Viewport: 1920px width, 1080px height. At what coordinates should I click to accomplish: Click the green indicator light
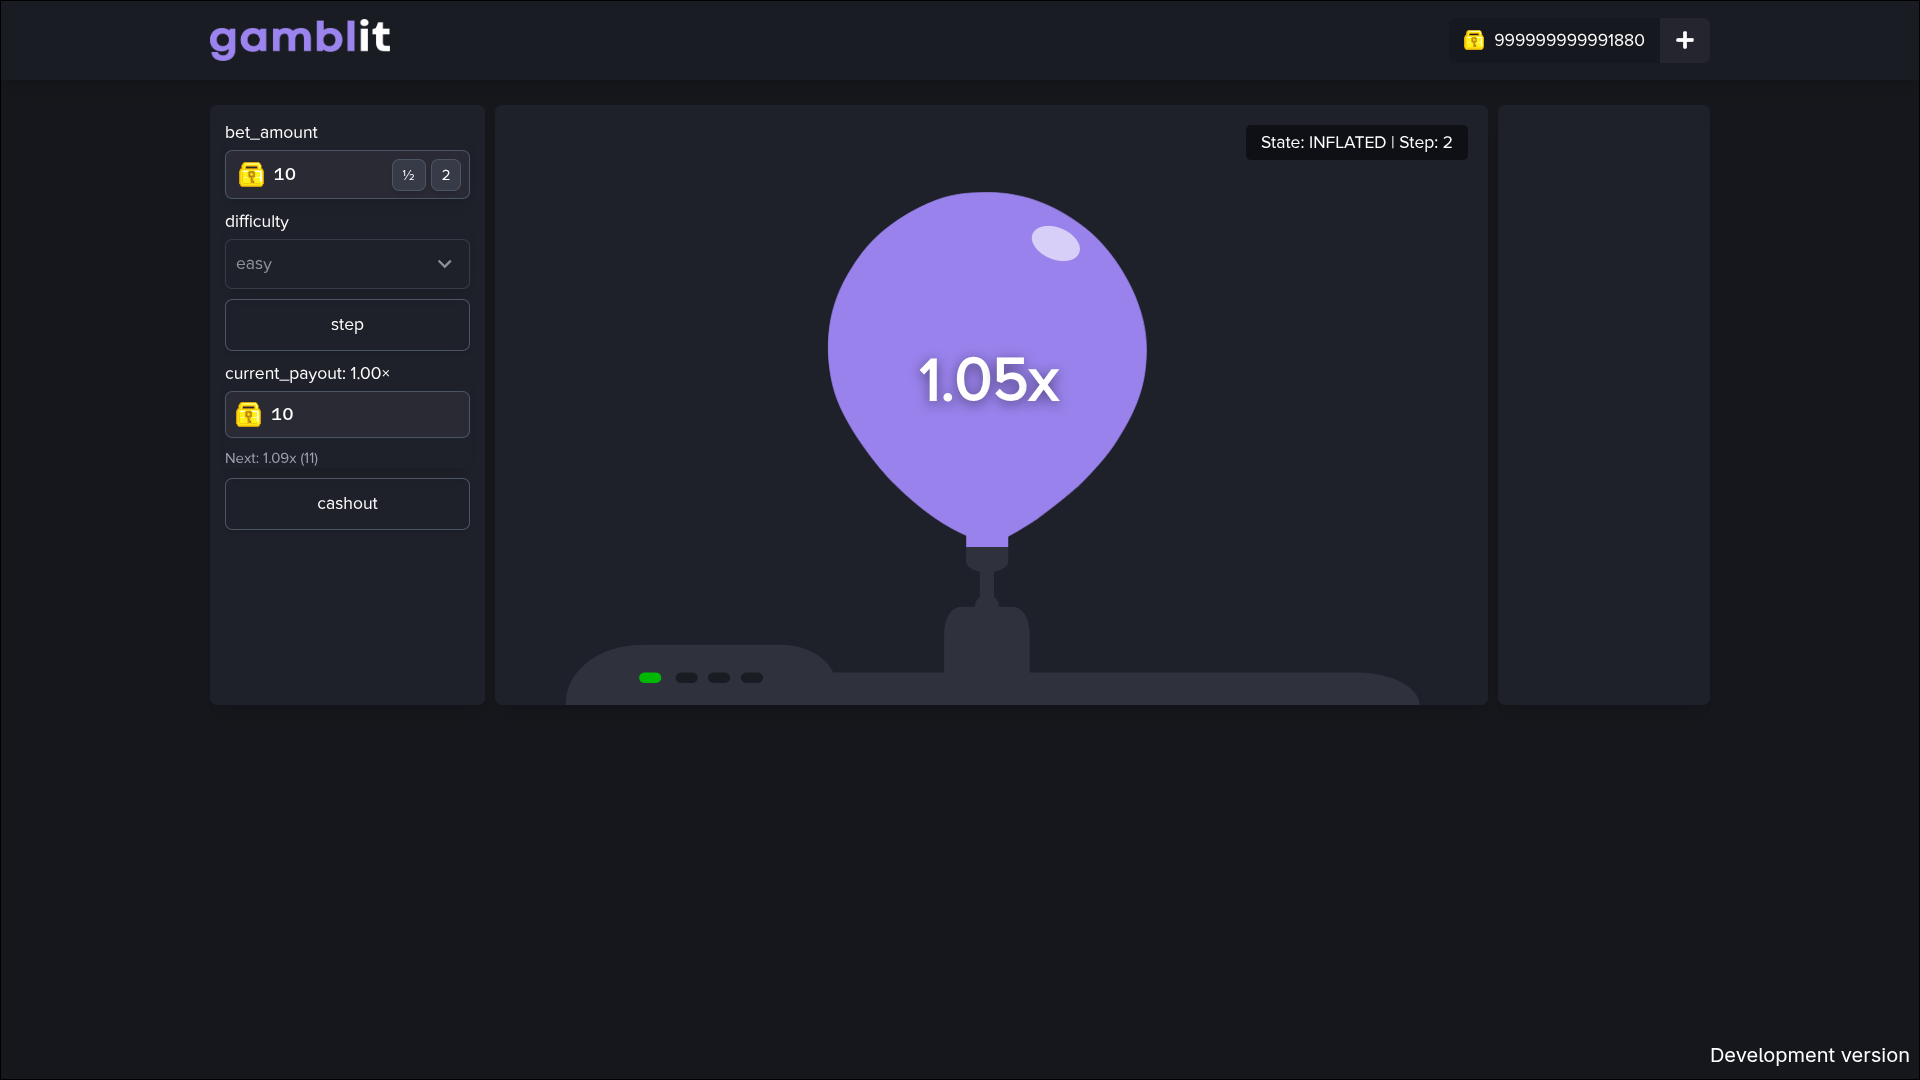pos(650,678)
